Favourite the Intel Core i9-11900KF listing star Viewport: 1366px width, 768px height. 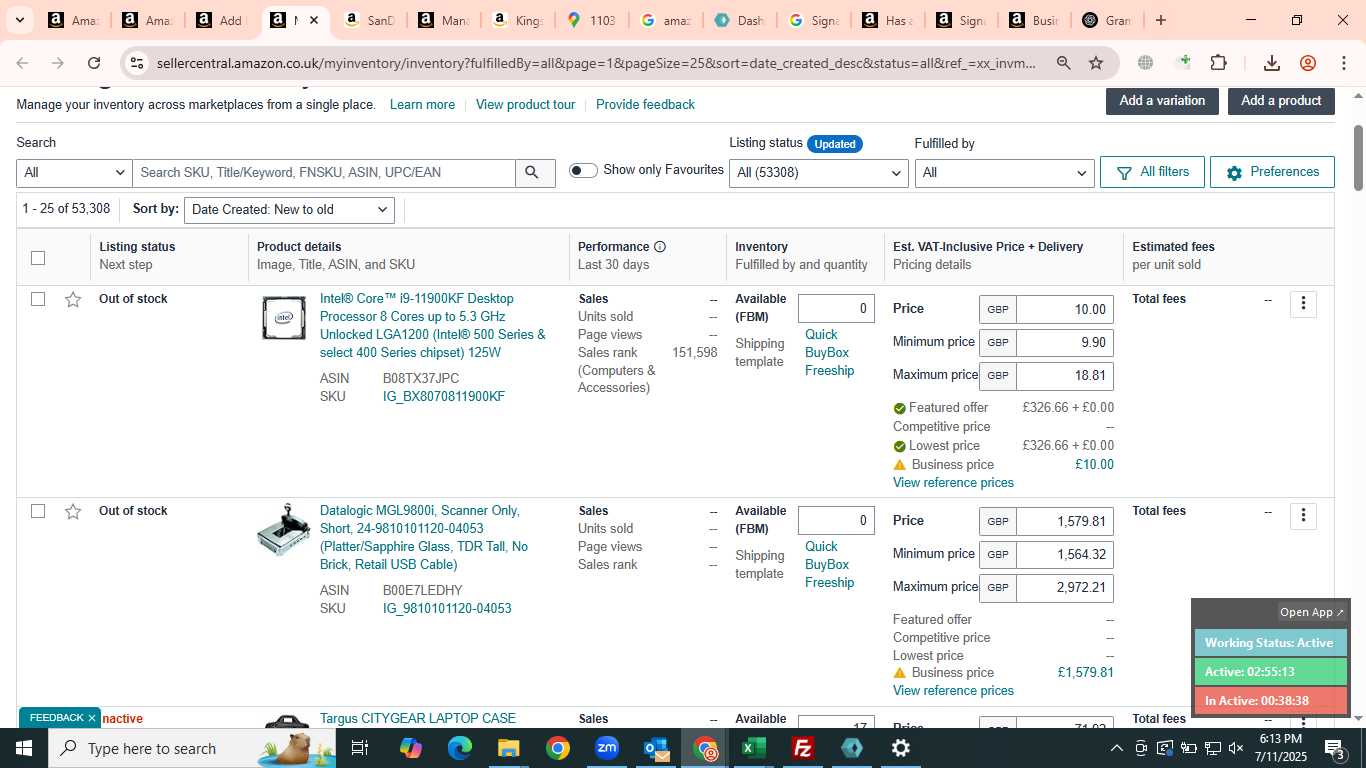coord(73,299)
